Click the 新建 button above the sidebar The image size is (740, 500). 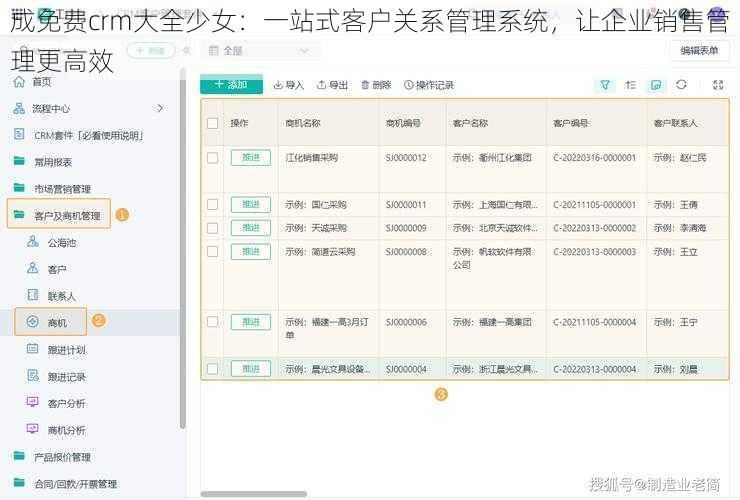pos(151,51)
